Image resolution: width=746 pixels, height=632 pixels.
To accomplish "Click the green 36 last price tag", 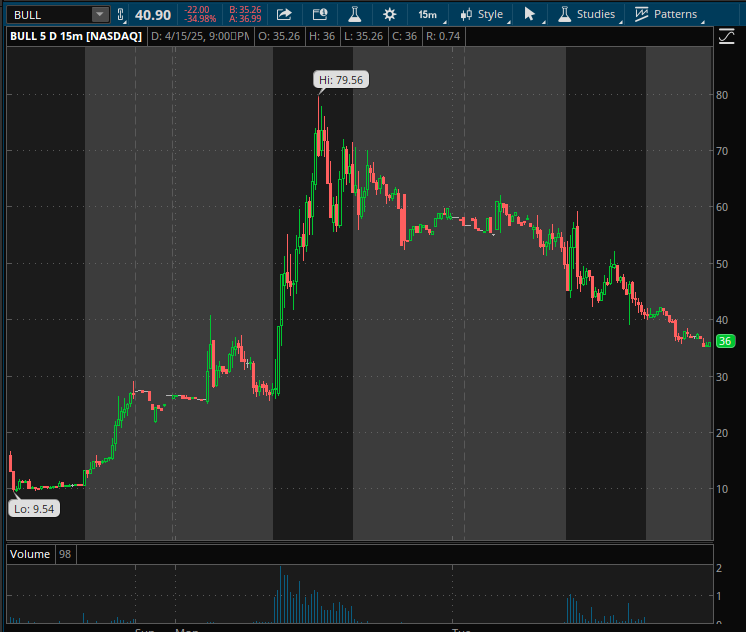I will coord(725,341).
